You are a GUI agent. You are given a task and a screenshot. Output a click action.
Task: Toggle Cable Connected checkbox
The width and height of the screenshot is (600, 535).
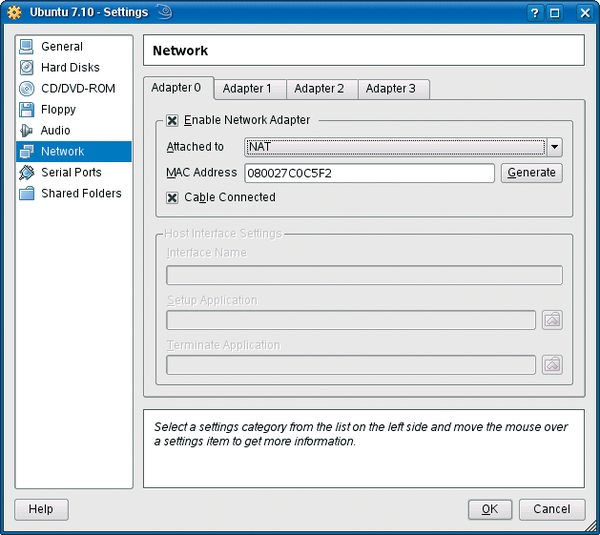pyautogui.click(x=172, y=198)
